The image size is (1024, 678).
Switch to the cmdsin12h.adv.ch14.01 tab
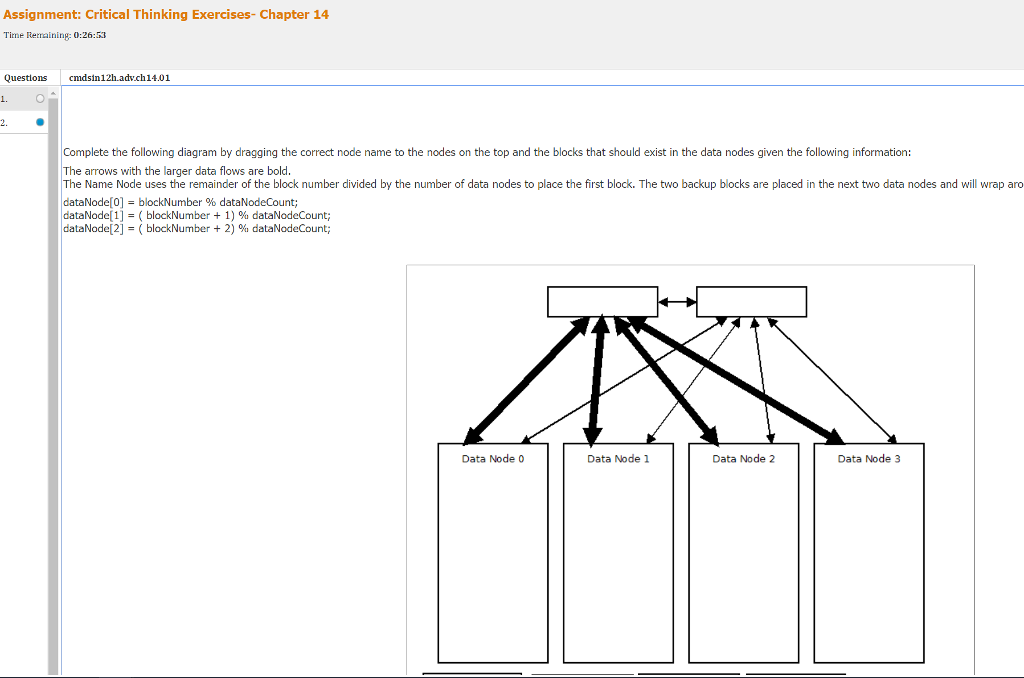tap(118, 77)
